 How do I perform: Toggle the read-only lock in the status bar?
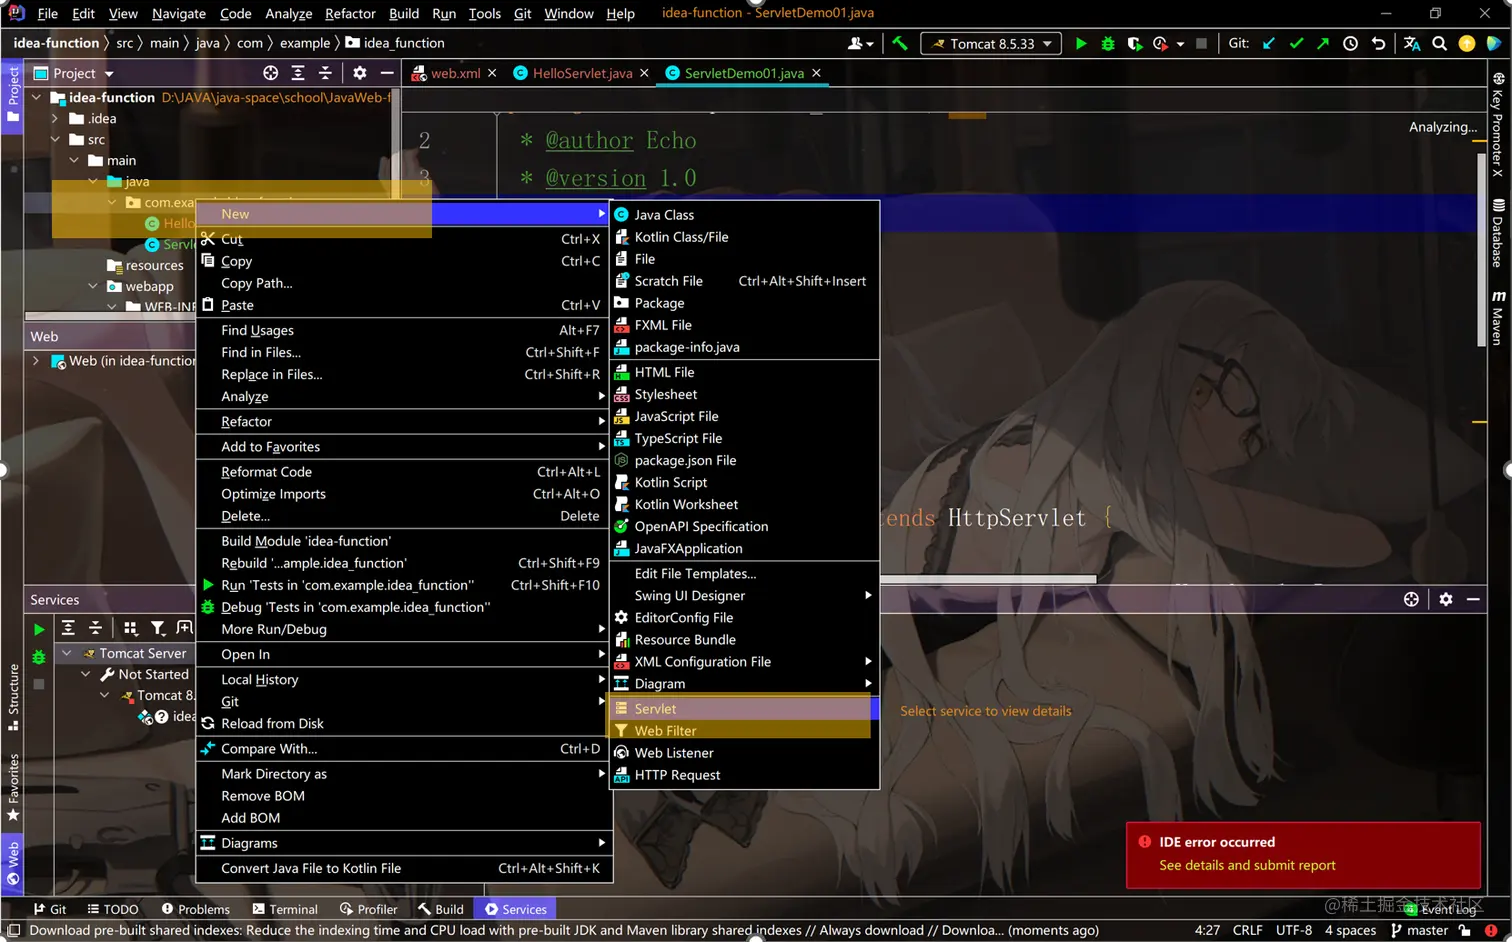click(1464, 930)
